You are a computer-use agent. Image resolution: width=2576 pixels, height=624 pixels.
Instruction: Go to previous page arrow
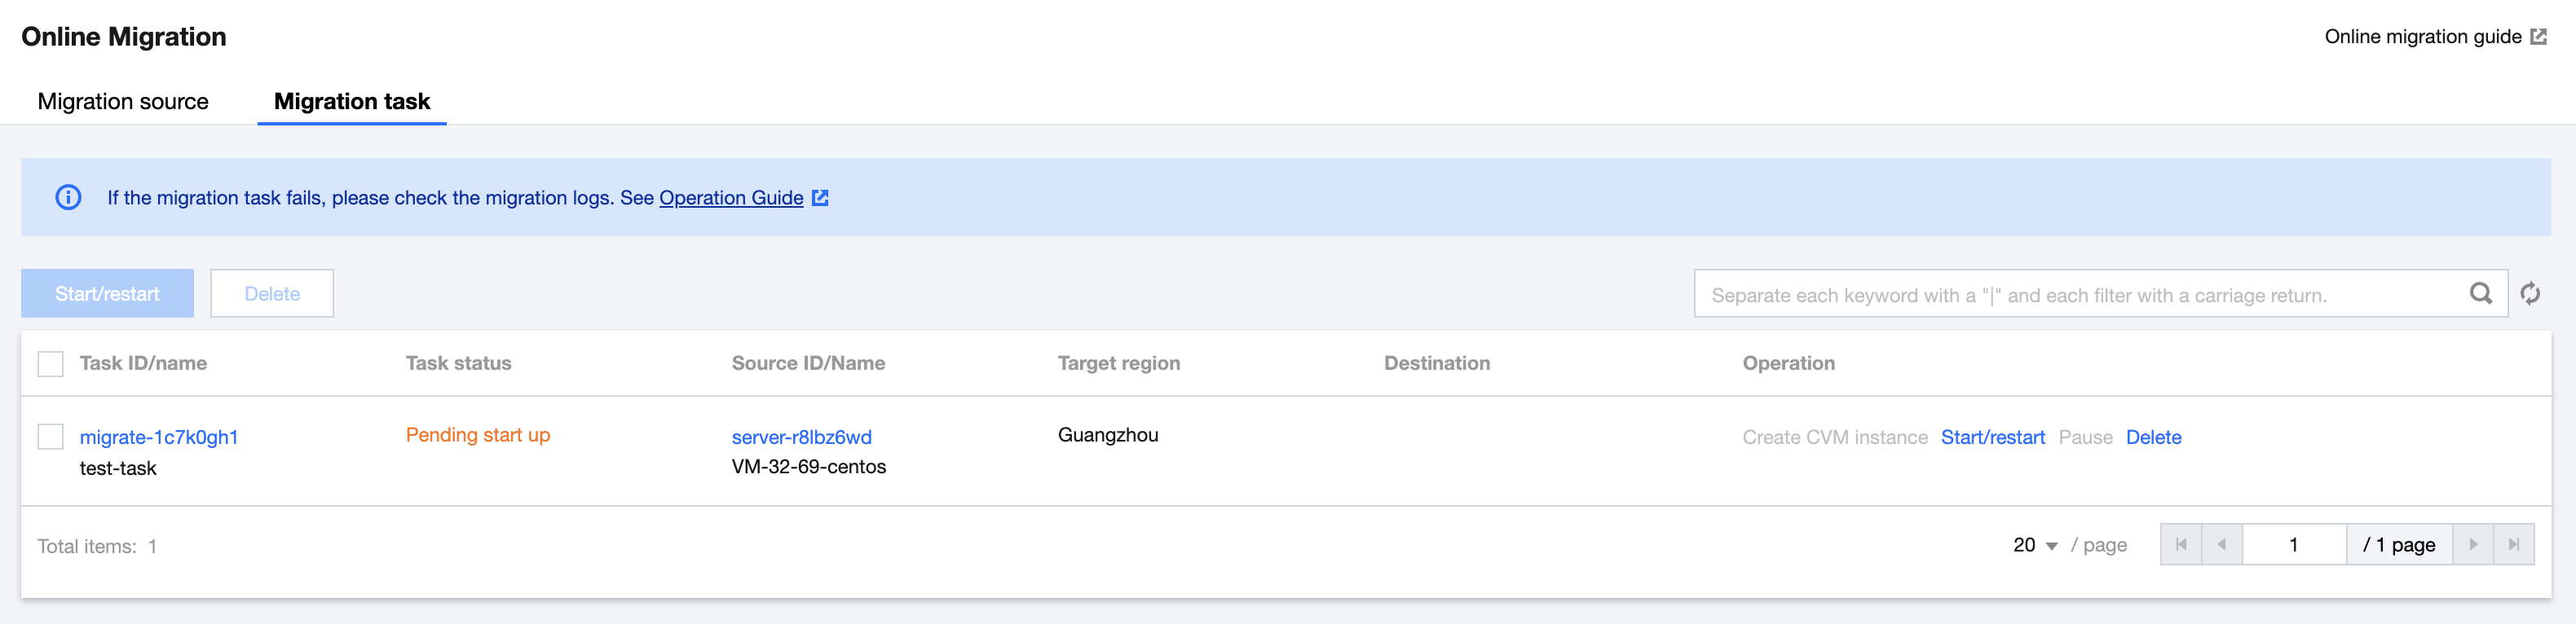point(2222,545)
